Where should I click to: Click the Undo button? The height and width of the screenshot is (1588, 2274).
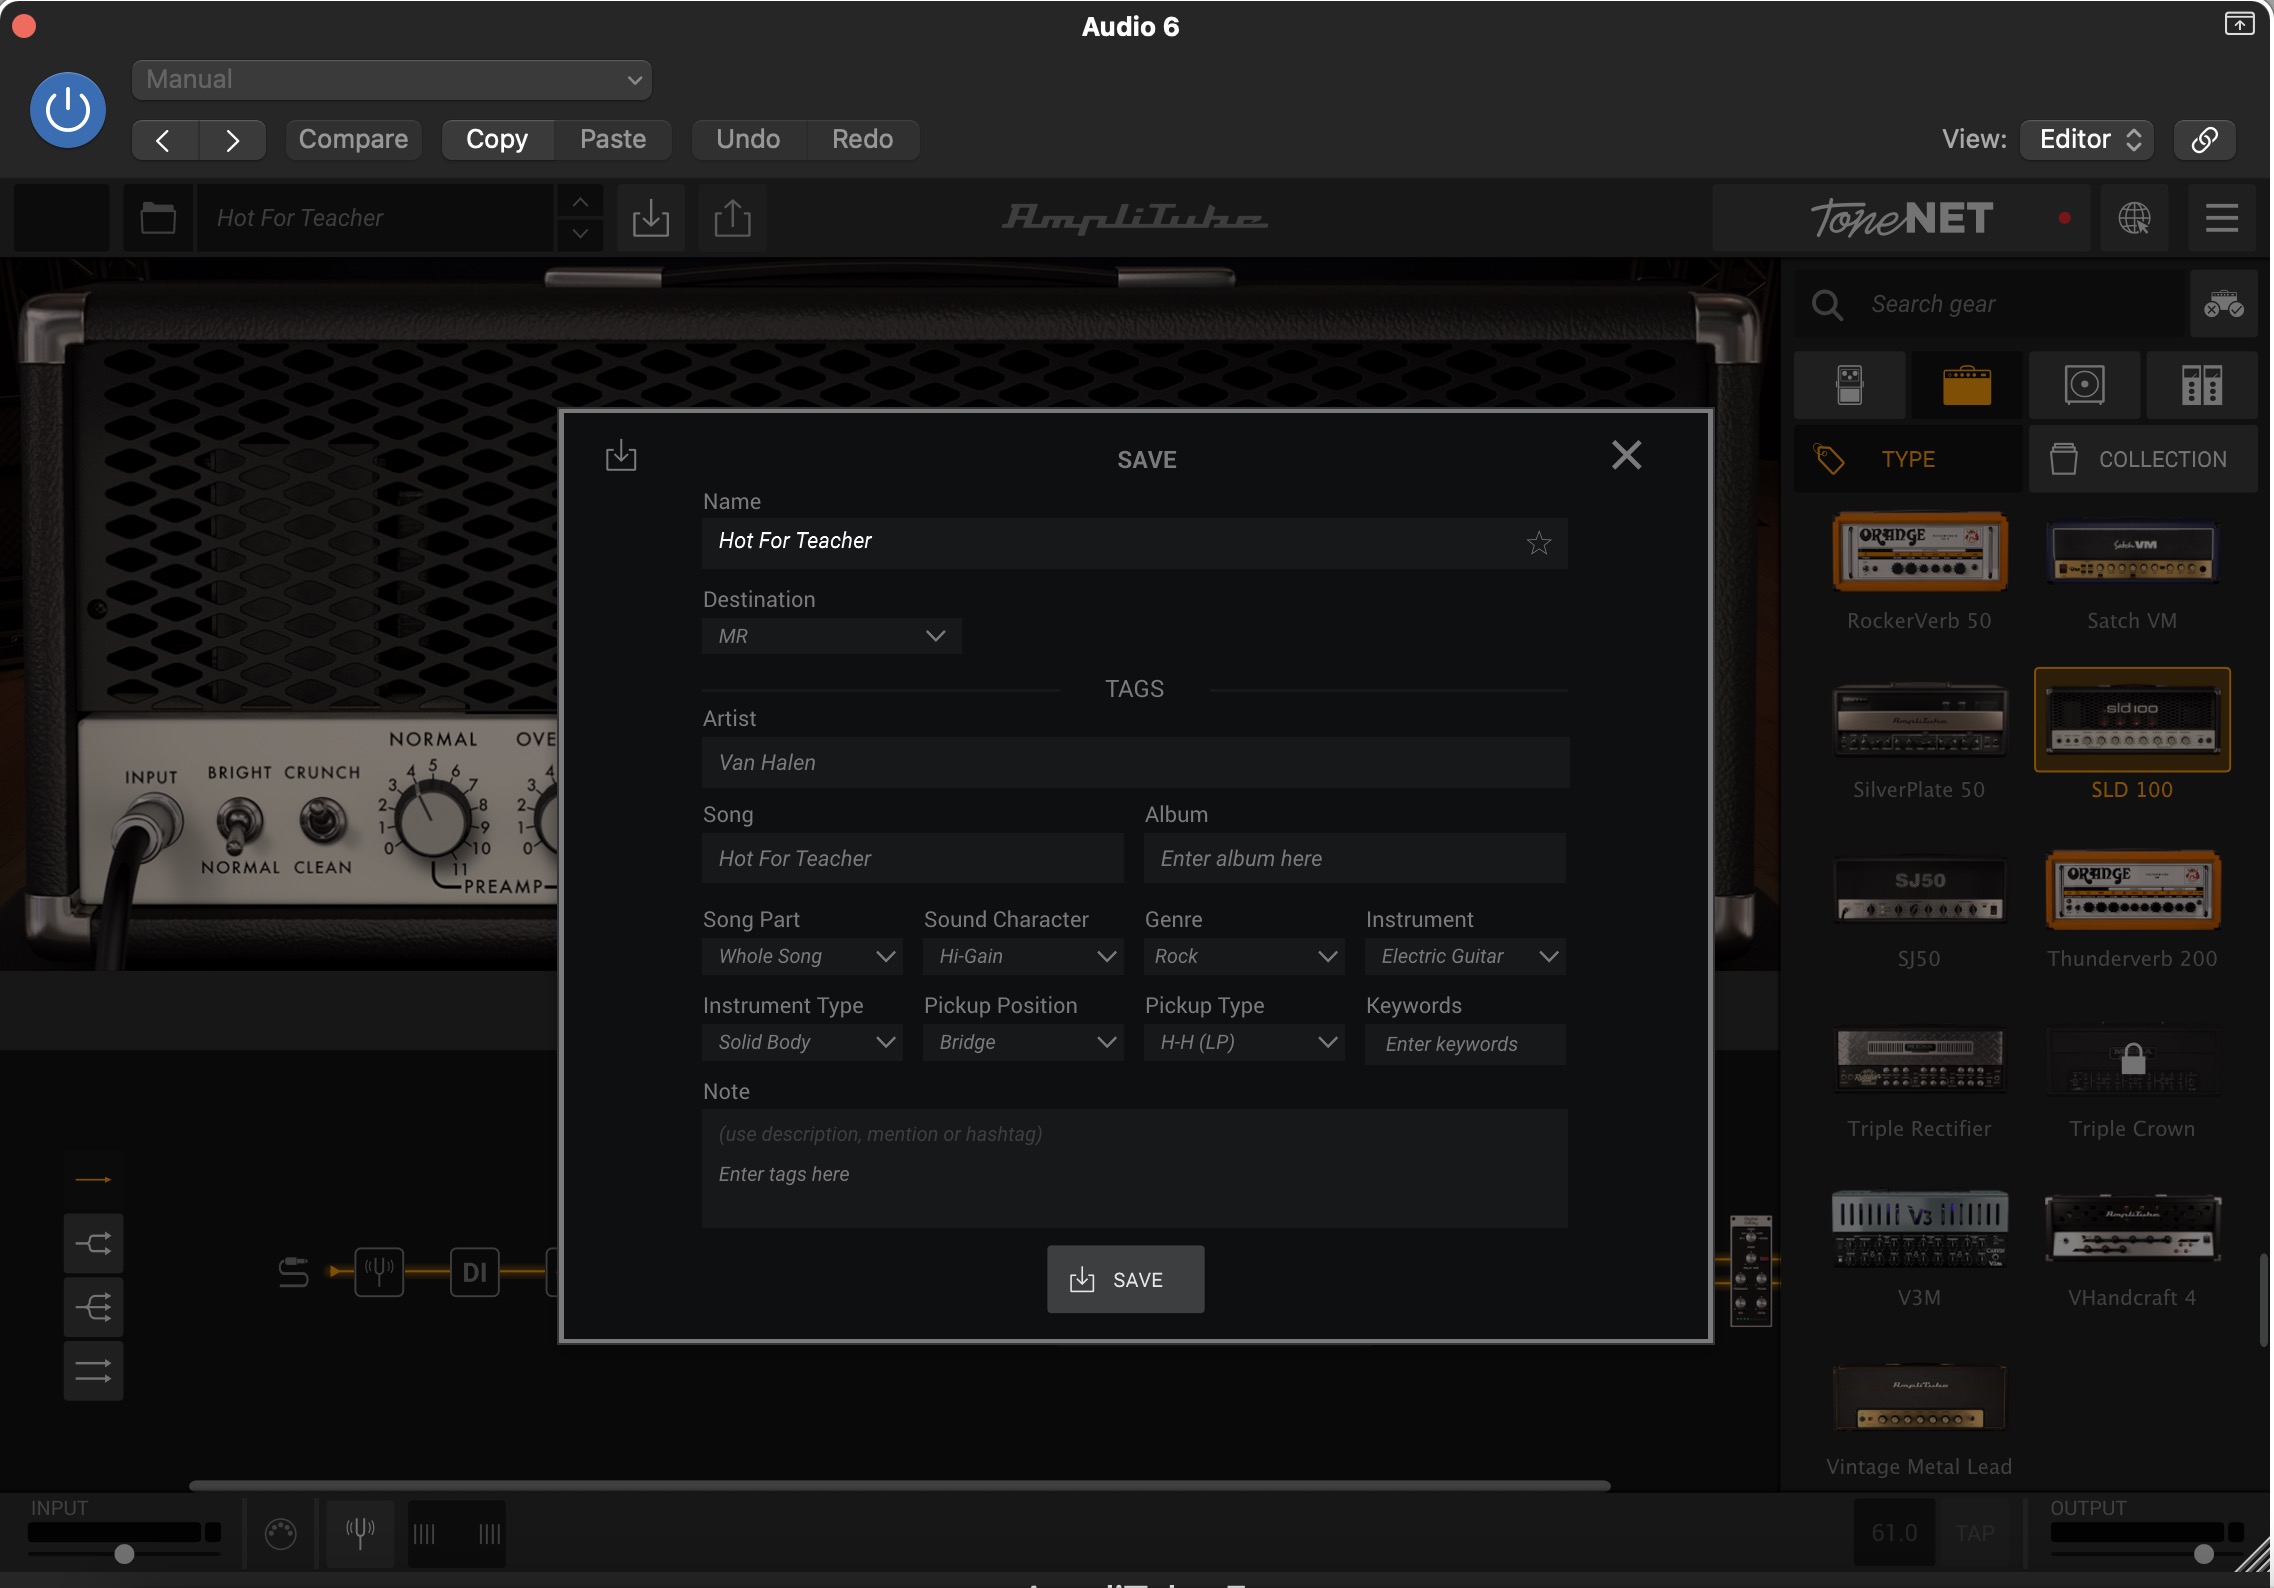click(748, 140)
